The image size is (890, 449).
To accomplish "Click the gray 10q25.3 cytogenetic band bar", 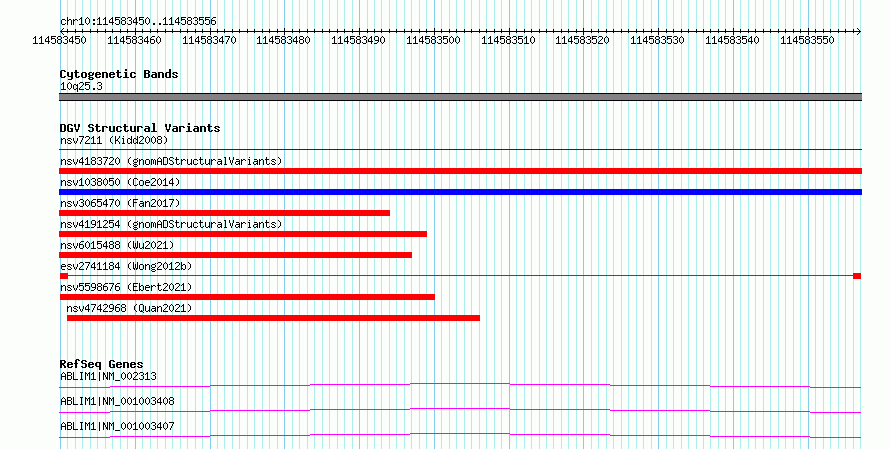I will [460, 97].
